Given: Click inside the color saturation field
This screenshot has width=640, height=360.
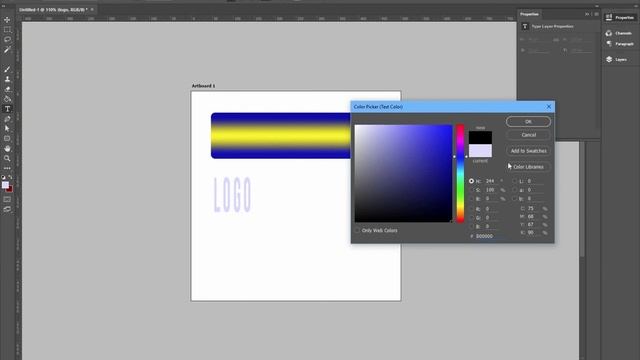Looking at the screenshot, I should click(x=403, y=173).
